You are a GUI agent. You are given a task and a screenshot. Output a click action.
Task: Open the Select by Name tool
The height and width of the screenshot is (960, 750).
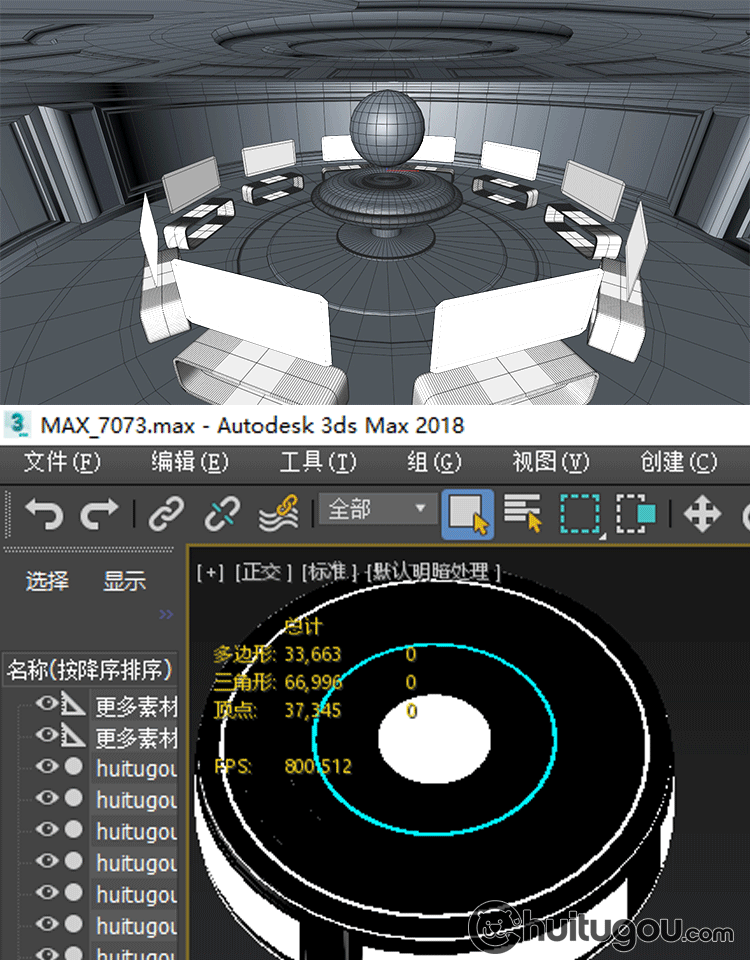click(x=522, y=515)
